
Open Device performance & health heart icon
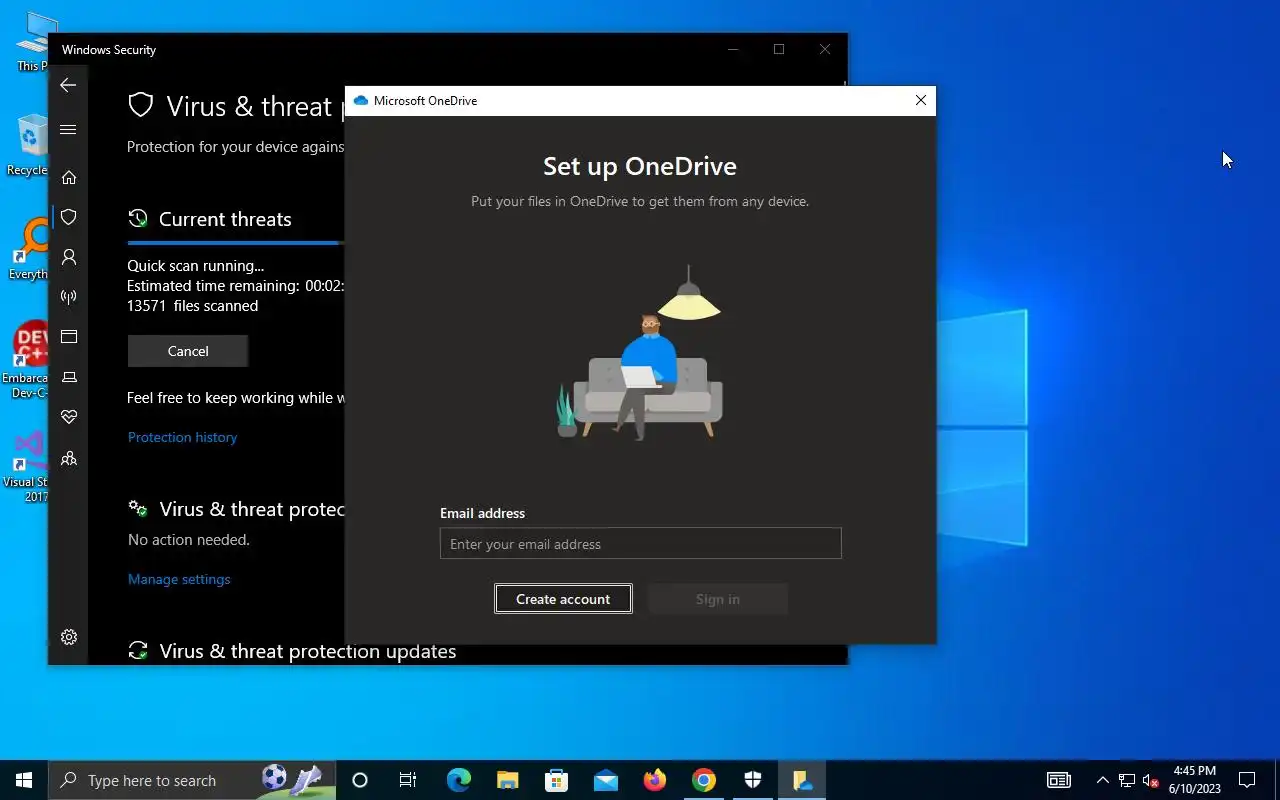coord(68,417)
